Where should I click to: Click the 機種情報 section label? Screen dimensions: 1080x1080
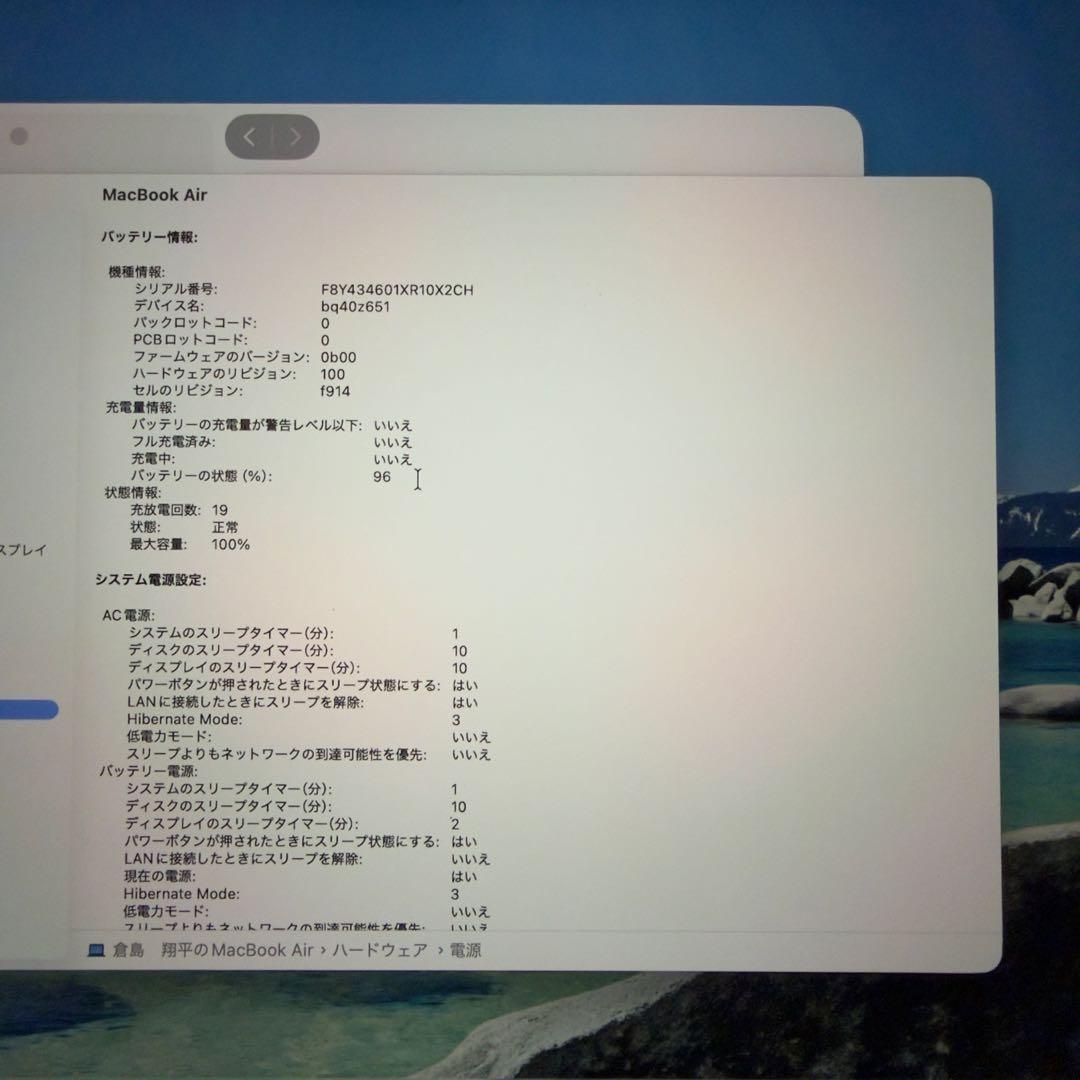coord(136,272)
